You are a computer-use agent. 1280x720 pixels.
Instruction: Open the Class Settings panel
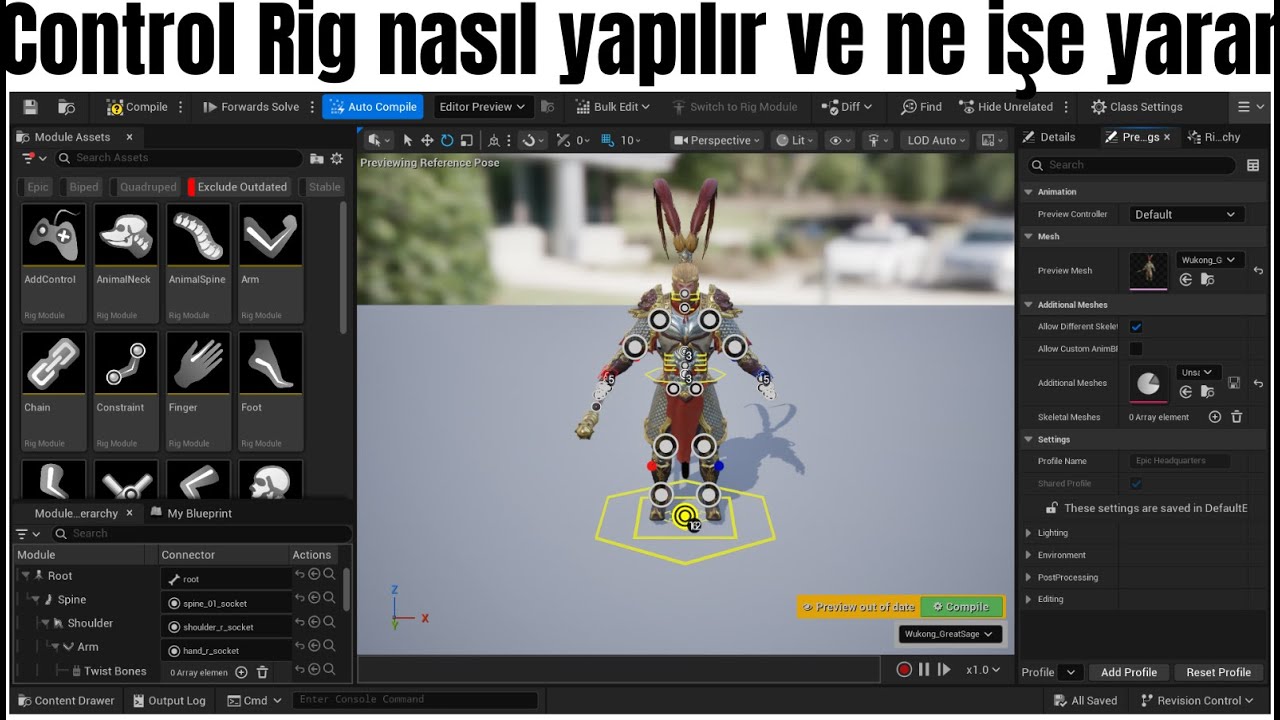tap(1136, 107)
